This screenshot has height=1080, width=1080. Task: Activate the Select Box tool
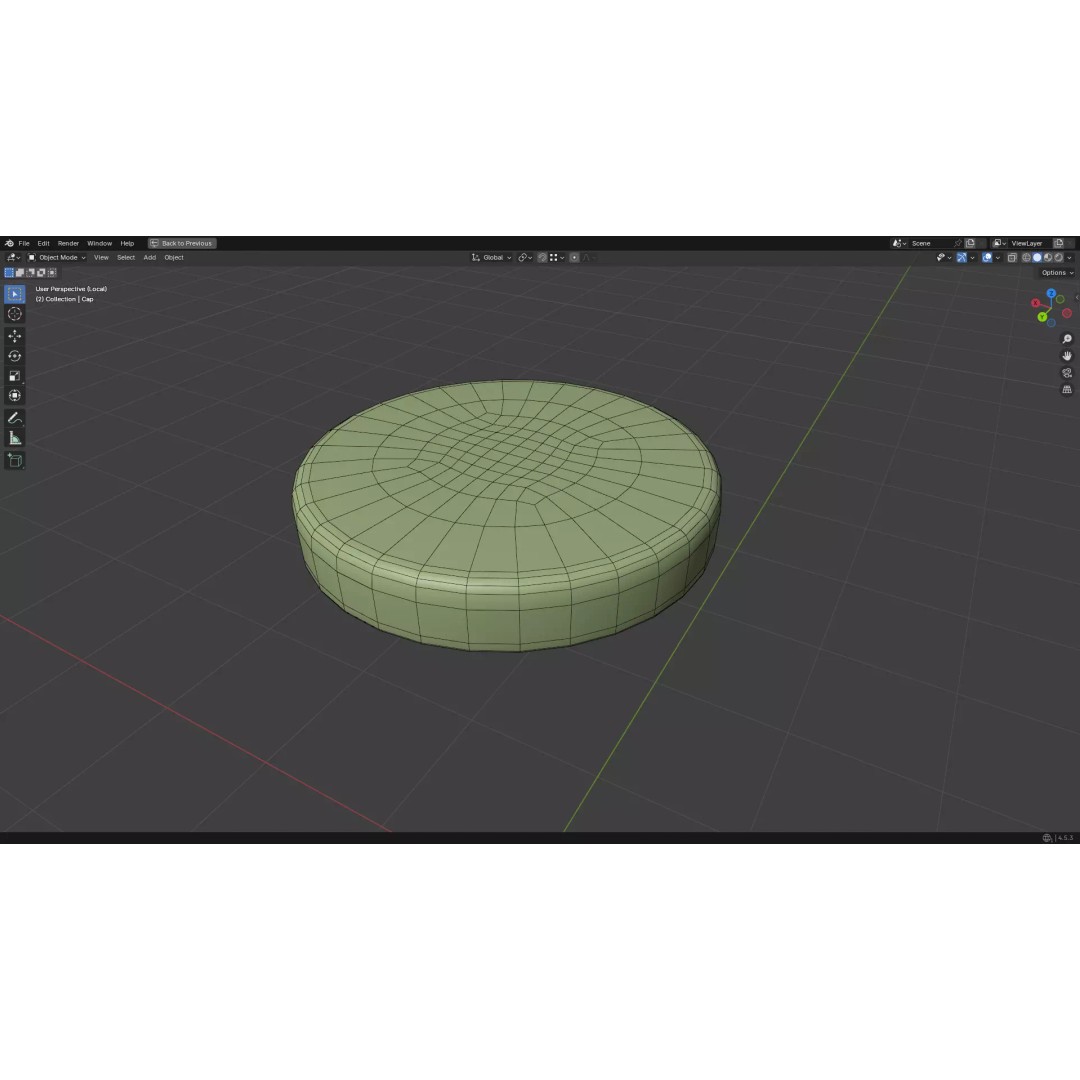pyautogui.click(x=14, y=294)
